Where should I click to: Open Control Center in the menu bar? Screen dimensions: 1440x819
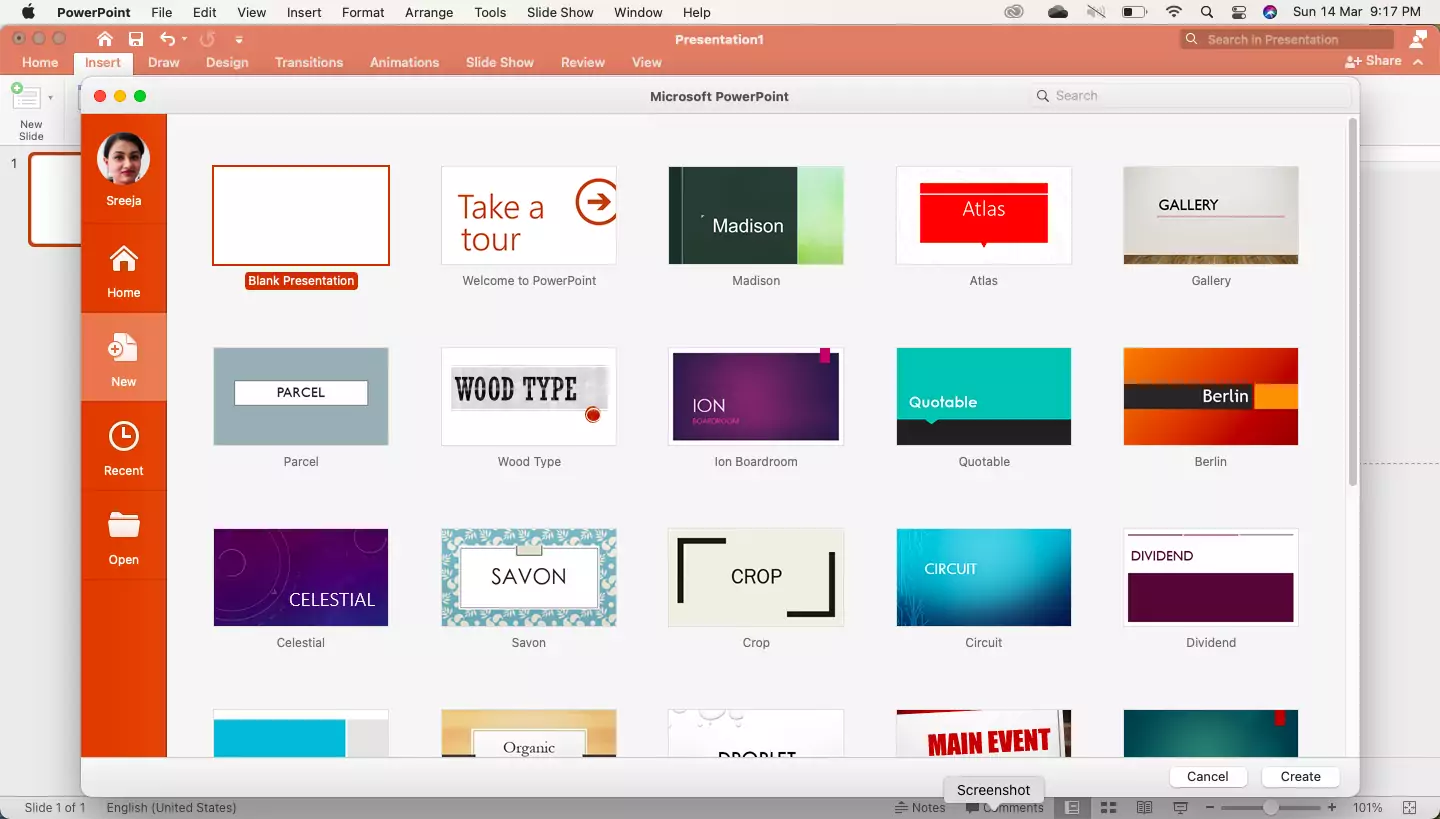[x=1239, y=12]
